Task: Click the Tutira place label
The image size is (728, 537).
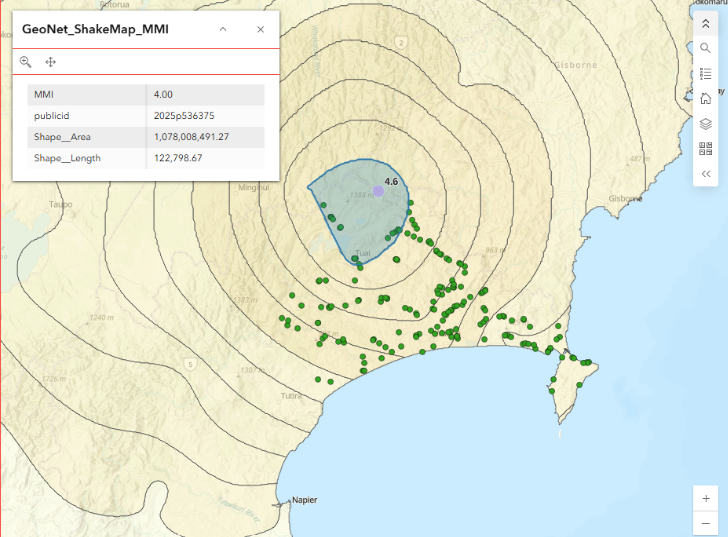Action: 291,396
